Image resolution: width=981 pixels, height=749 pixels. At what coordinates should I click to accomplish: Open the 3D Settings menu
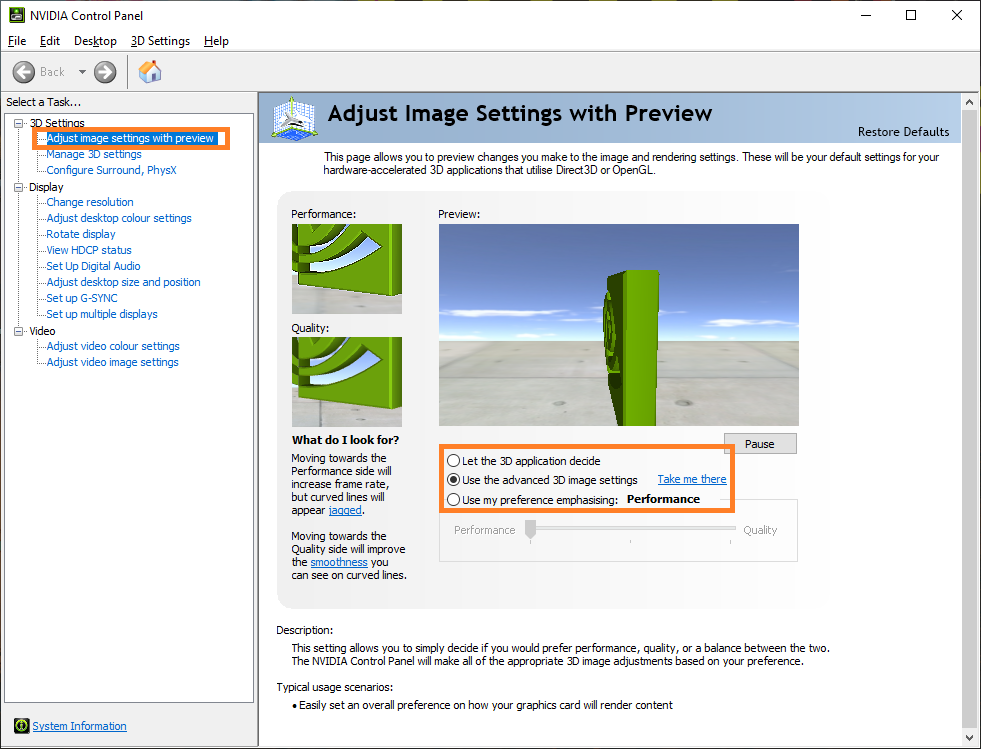click(160, 41)
